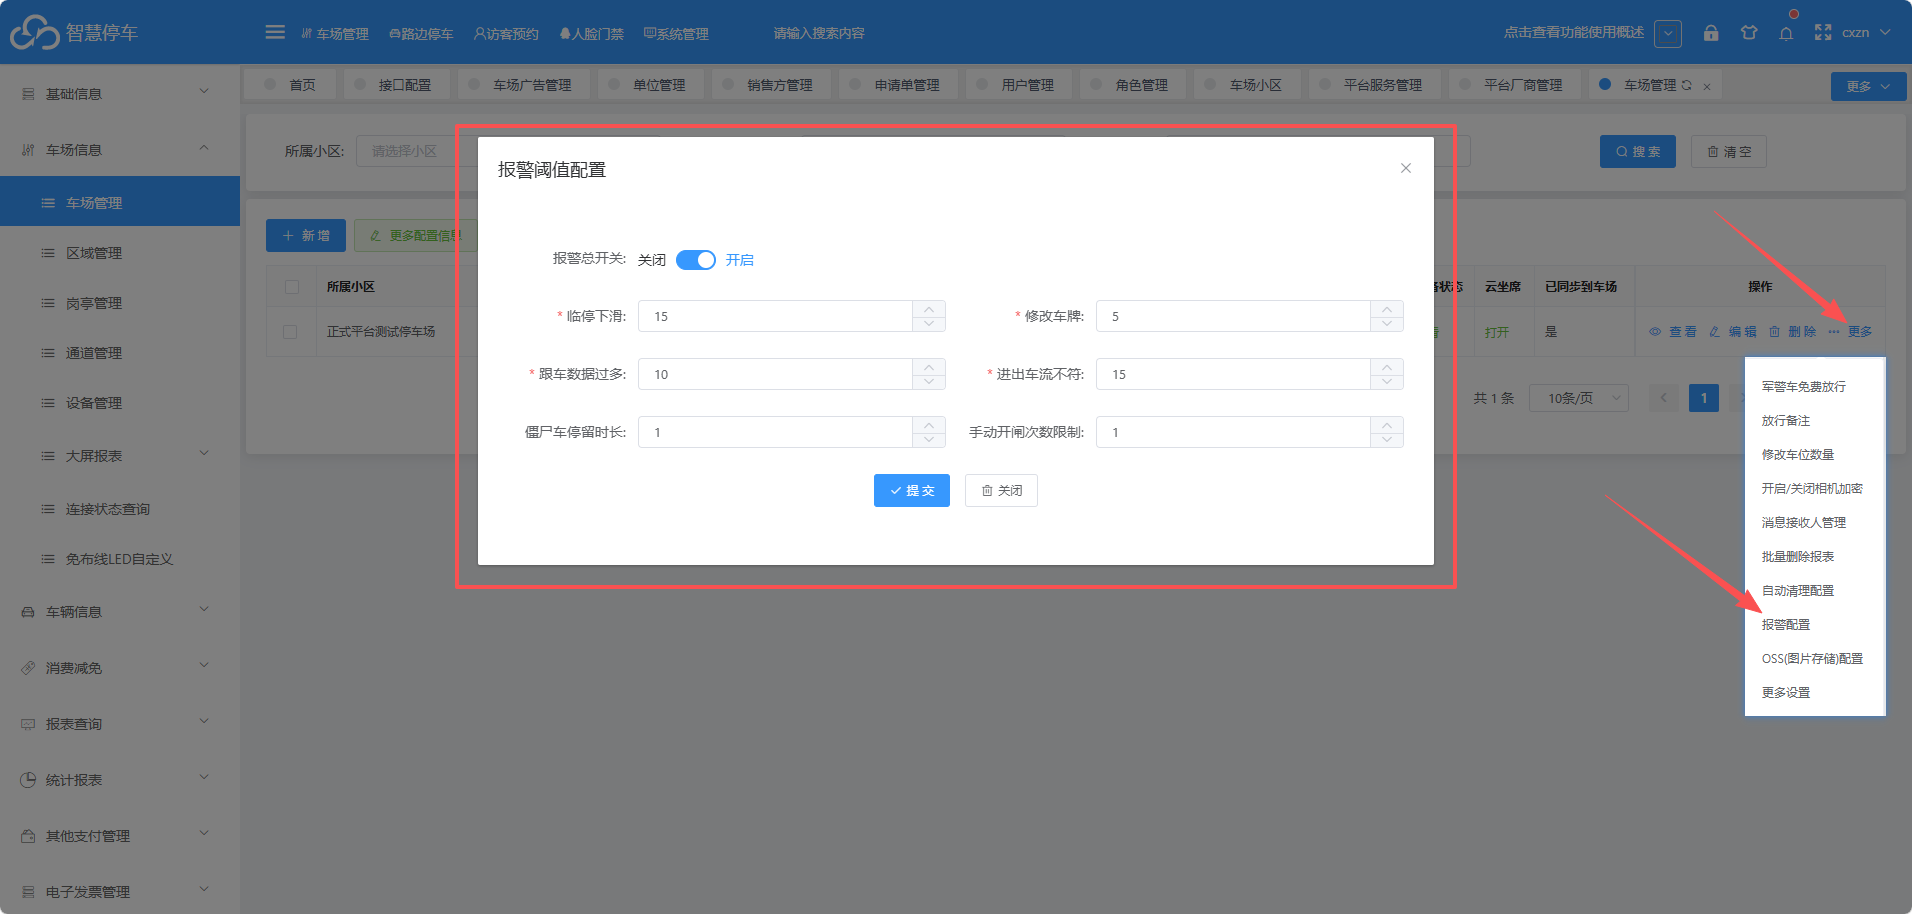Open the notification bell icon
This screenshot has height=914, width=1912.
1786,33
